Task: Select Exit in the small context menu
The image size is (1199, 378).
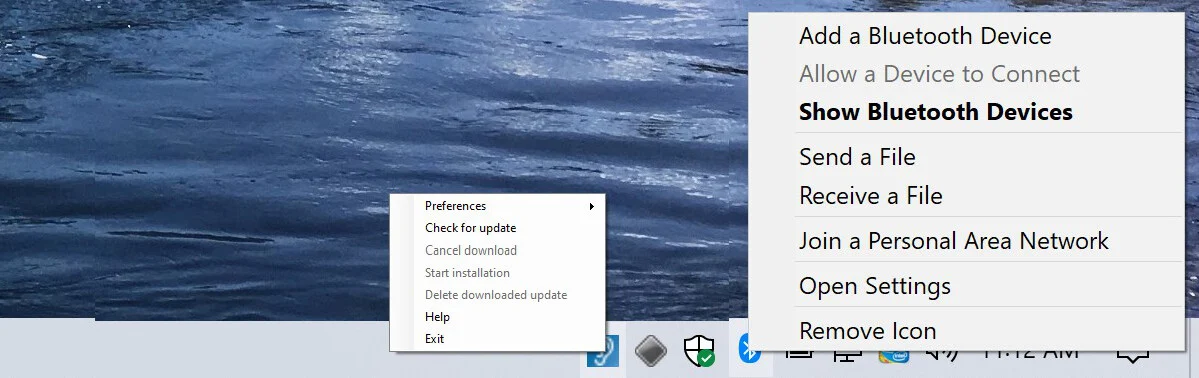Action: (434, 339)
